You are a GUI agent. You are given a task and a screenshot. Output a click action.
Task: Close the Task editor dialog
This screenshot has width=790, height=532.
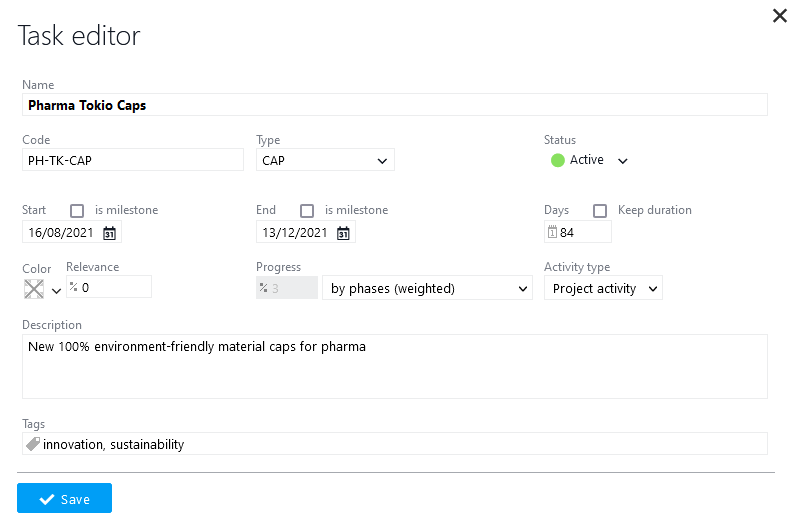(x=779, y=15)
